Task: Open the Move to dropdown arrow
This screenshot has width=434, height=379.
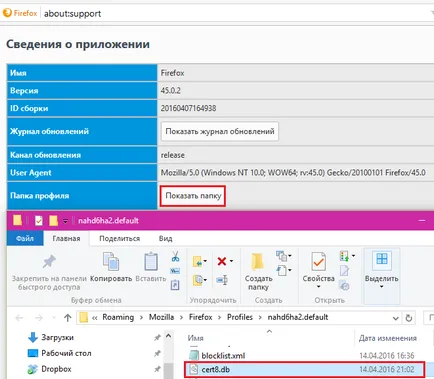Action: click(x=205, y=261)
